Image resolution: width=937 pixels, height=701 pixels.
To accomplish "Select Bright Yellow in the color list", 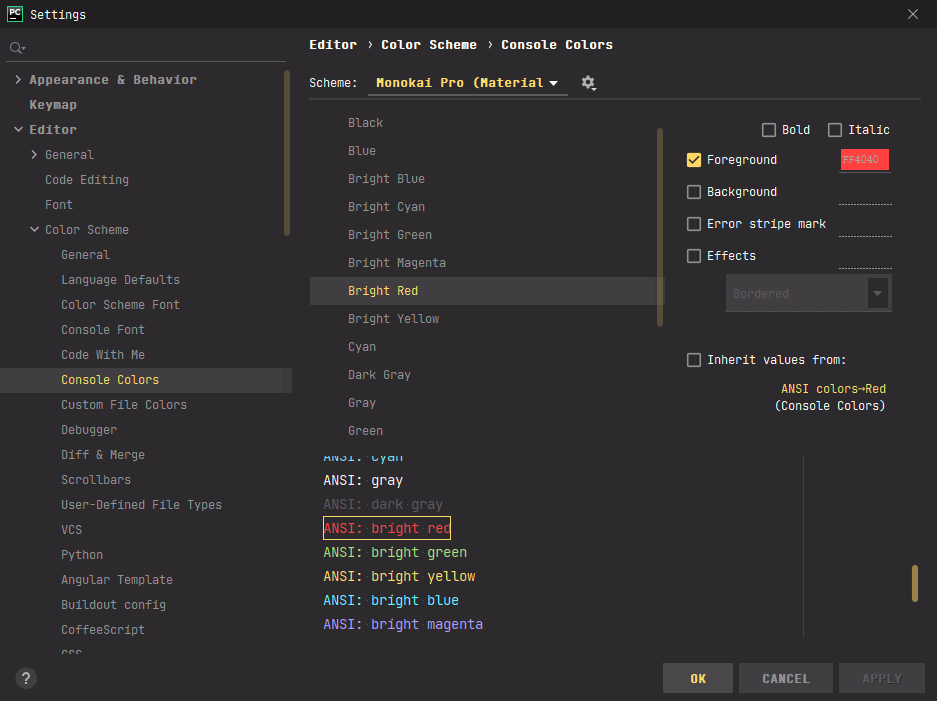I will point(393,319).
